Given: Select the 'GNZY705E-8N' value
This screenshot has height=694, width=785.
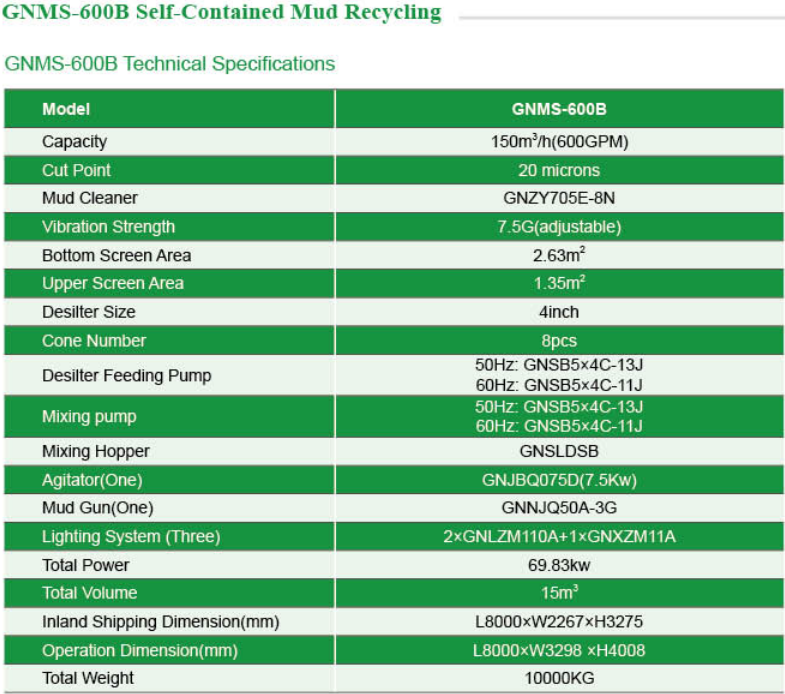Looking at the screenshot, I should 559,198.
